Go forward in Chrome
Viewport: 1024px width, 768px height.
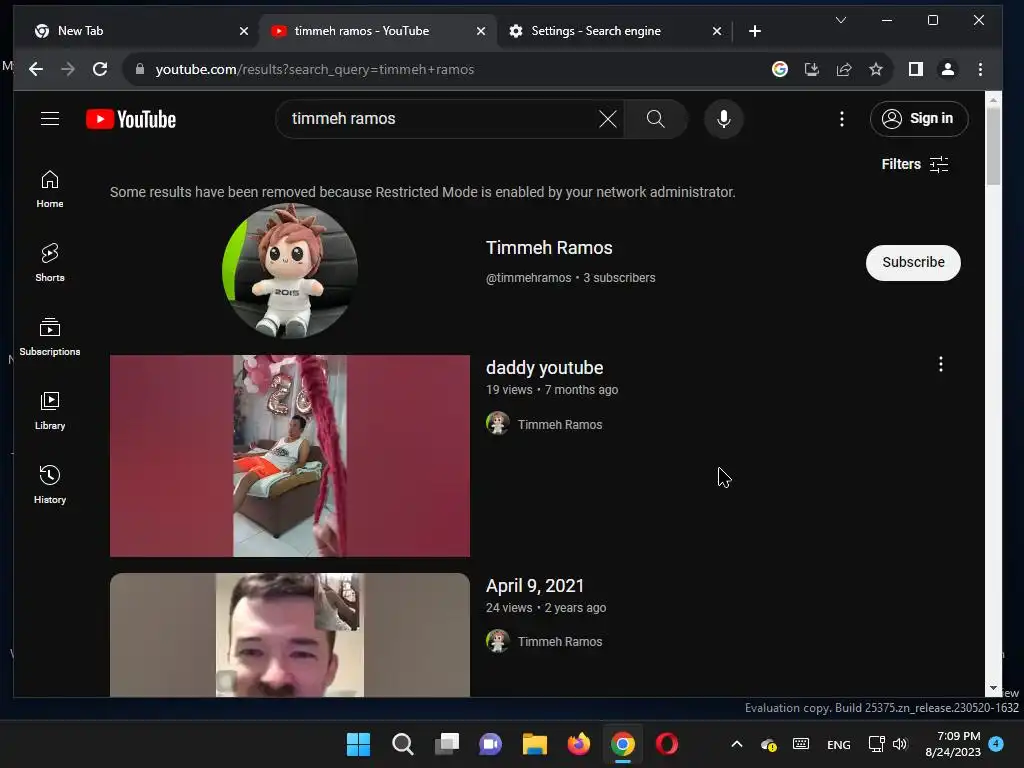pos(68,69)
